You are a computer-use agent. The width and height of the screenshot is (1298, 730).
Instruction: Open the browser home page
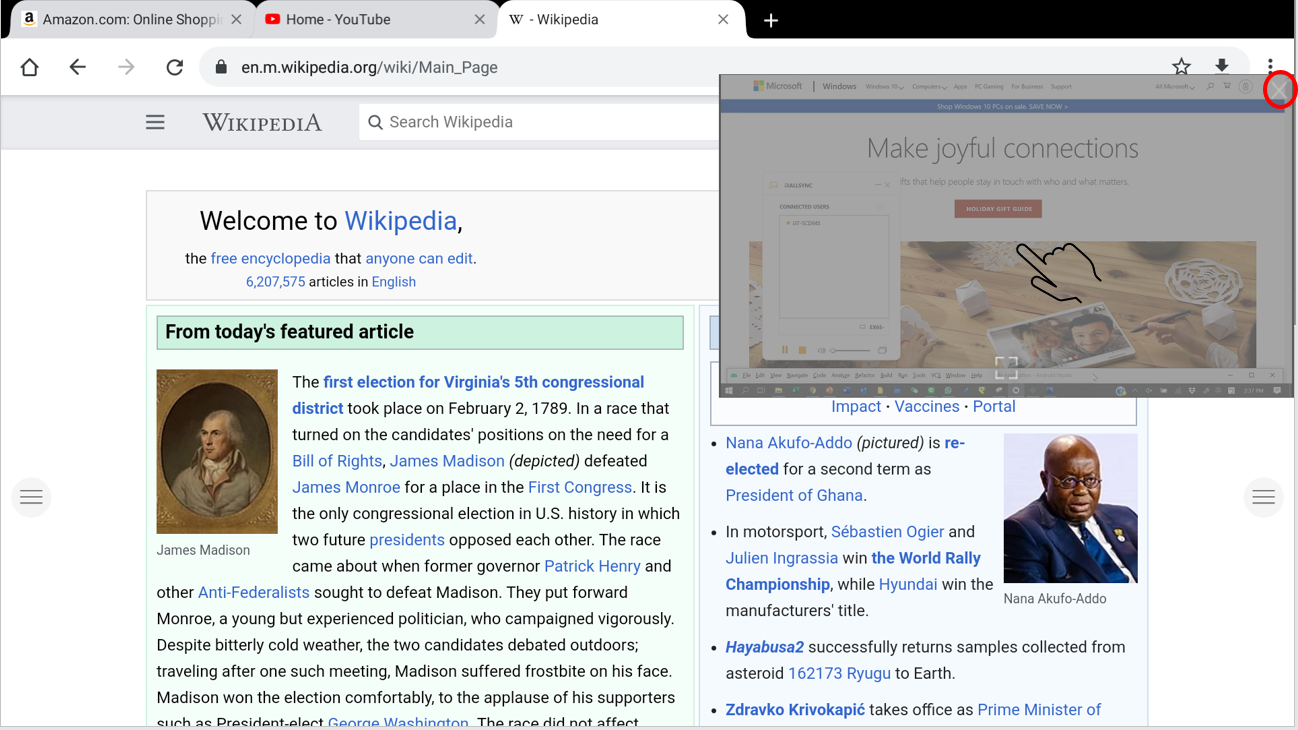coord(29,67)
